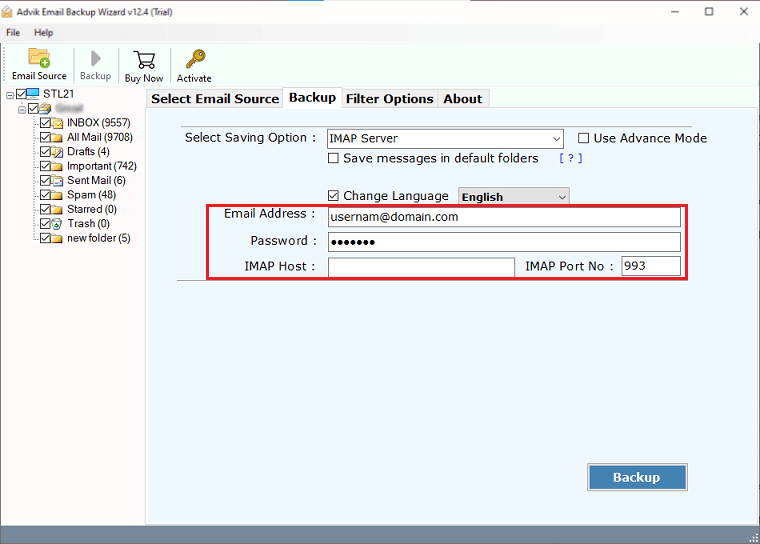Select the Sent Mail (6) label

[x=96, y=180]
